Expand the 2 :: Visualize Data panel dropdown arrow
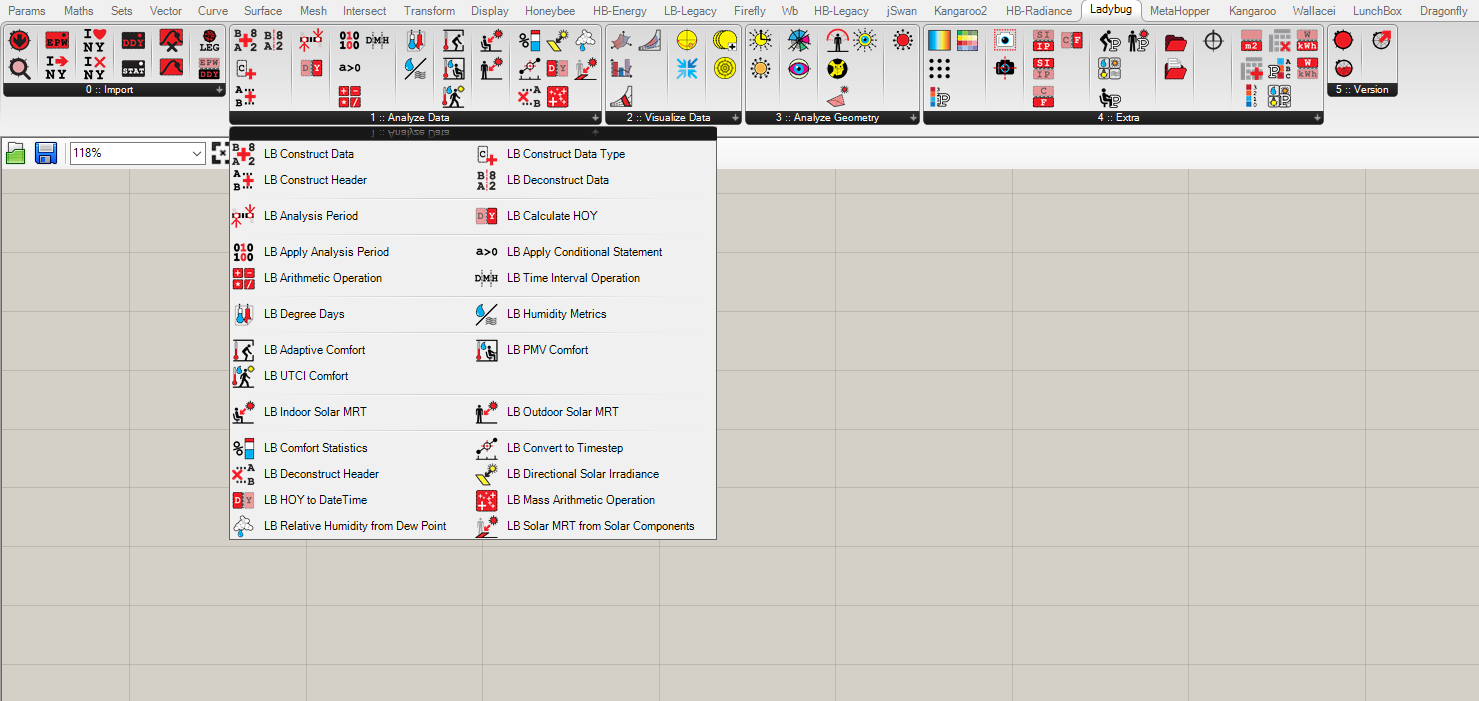Image resolution: width=1479 pixels, height=701 pixels. (x=736, y=117)
